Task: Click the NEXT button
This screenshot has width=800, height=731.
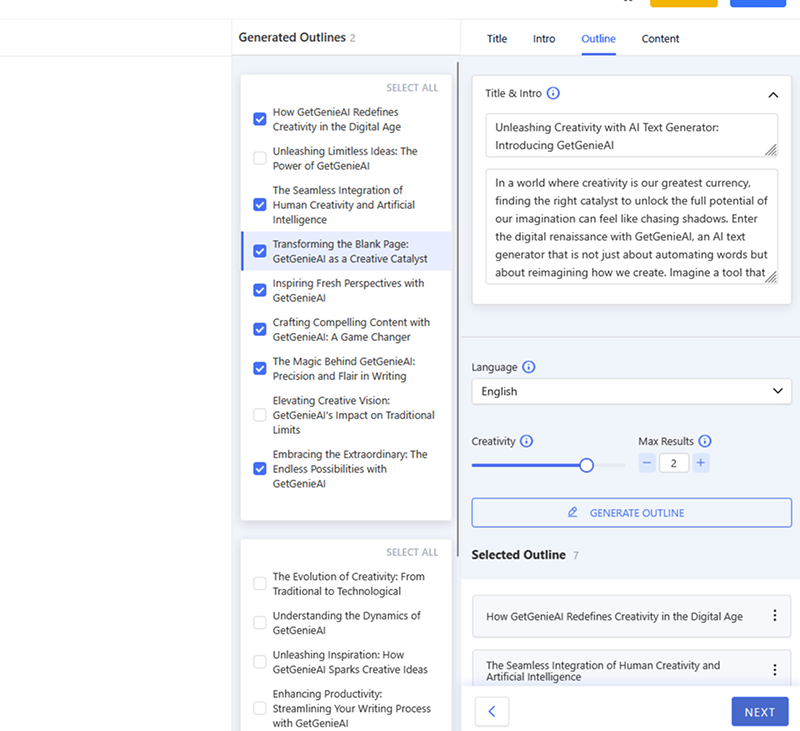Action: pyautogui.click(x=760, y=712)
